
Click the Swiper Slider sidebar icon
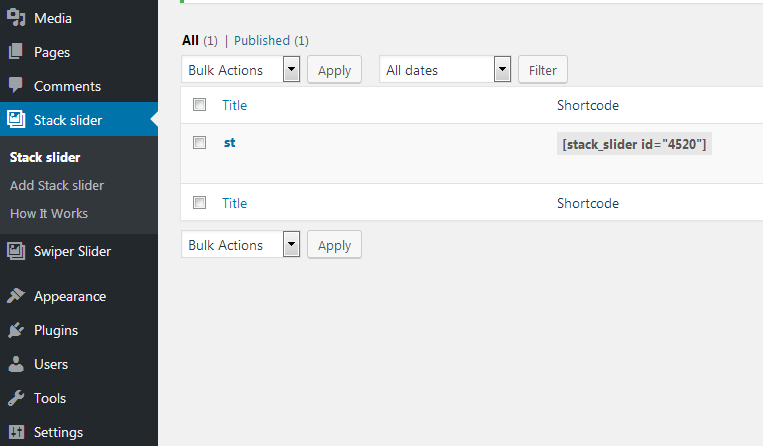pyautogui.click(x=16, y=251)
